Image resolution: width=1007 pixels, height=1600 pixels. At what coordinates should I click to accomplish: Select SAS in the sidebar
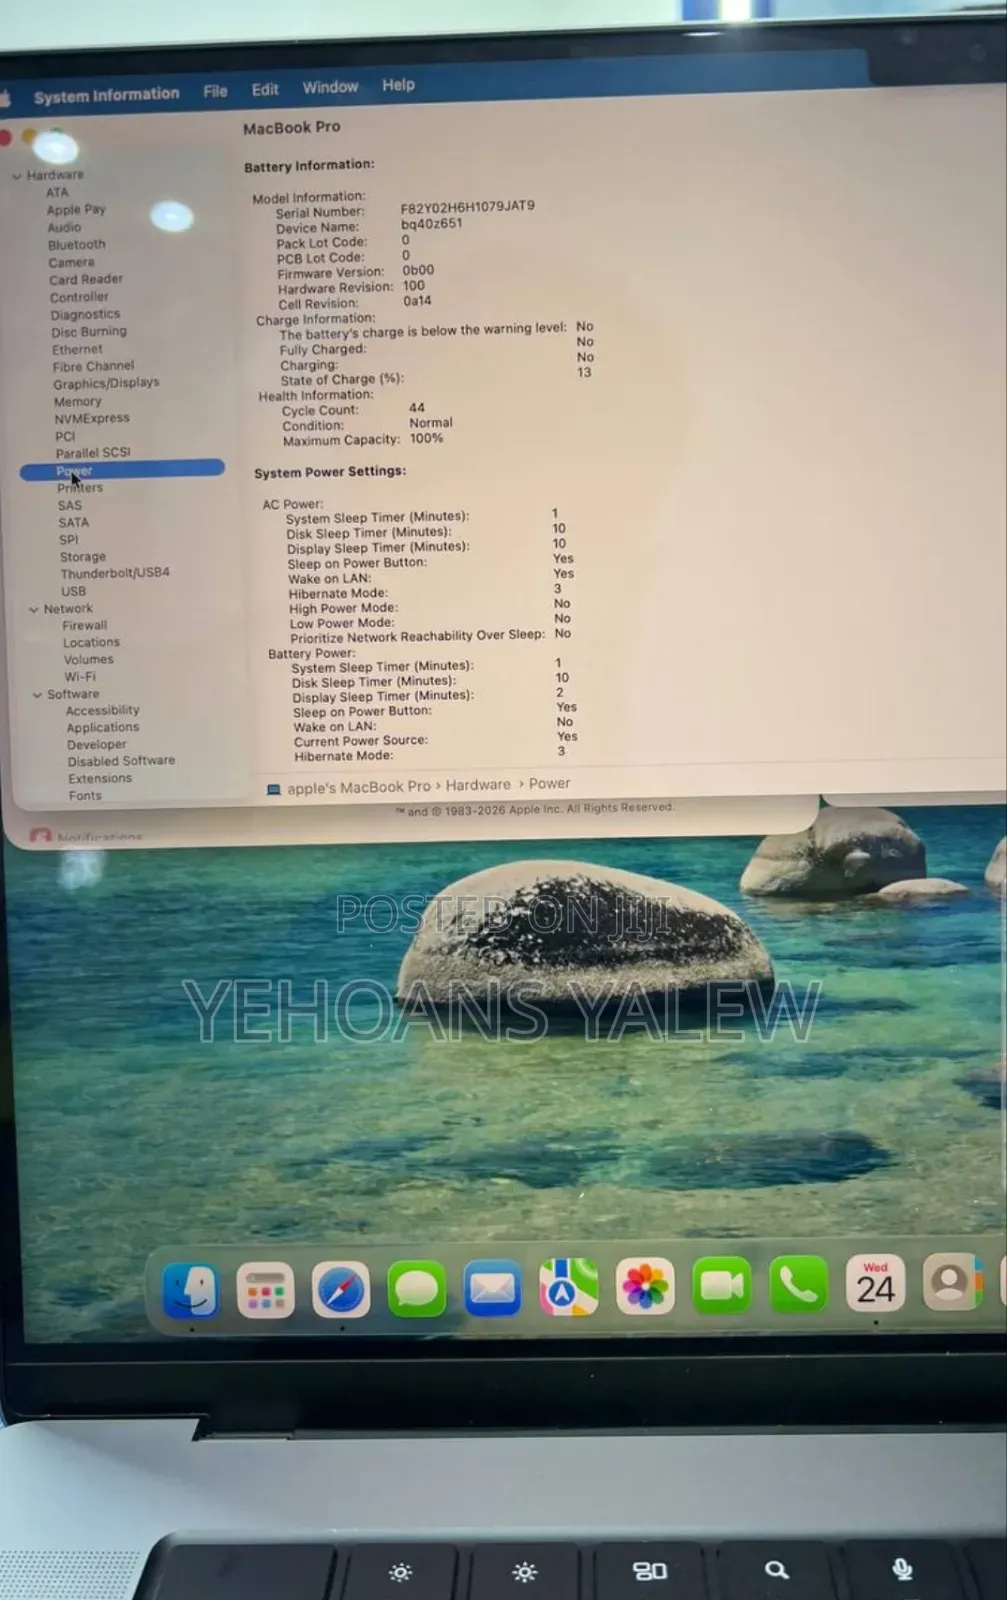70,505
